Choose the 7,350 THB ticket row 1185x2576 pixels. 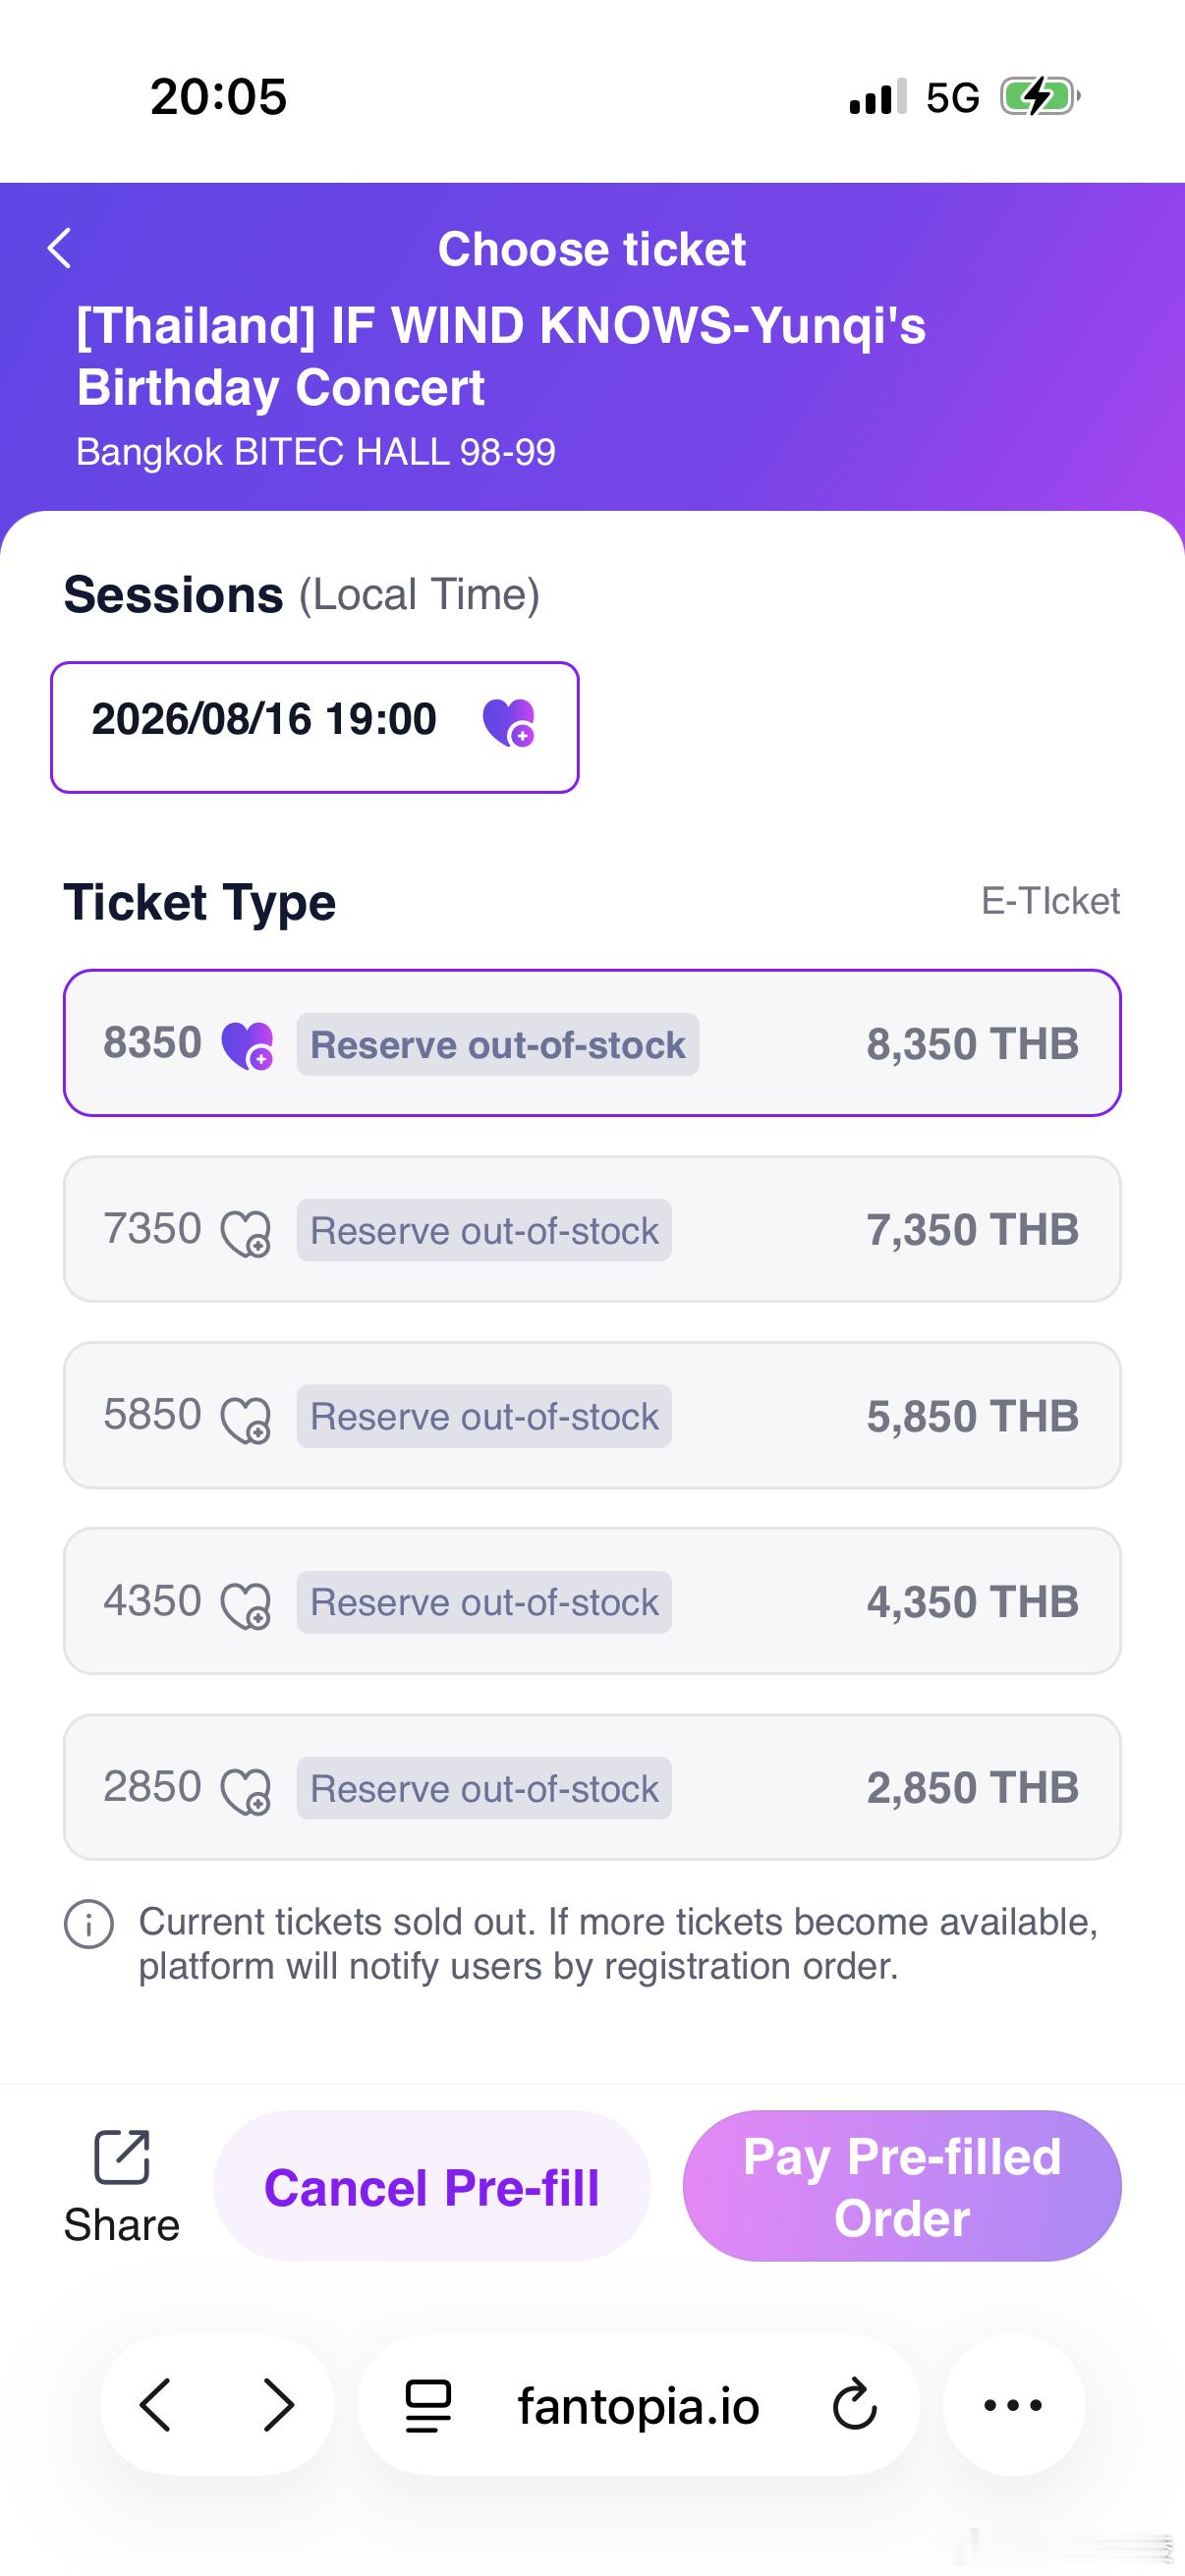[x=592, y=1229]
